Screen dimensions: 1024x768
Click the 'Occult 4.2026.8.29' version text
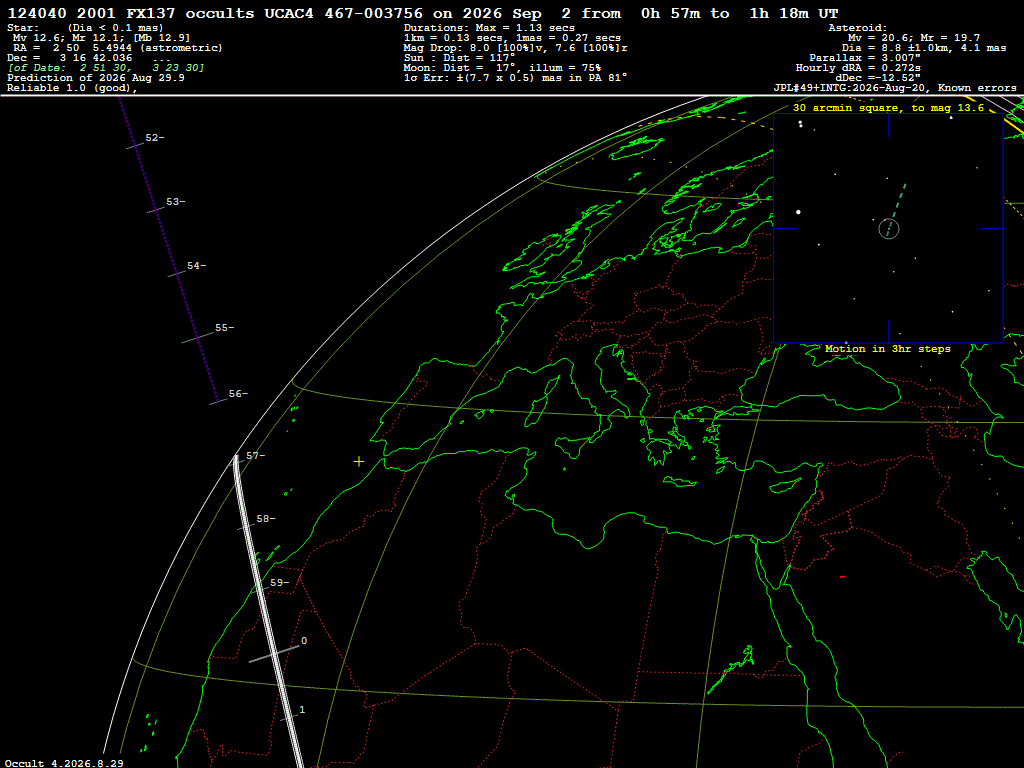point(64,763)
